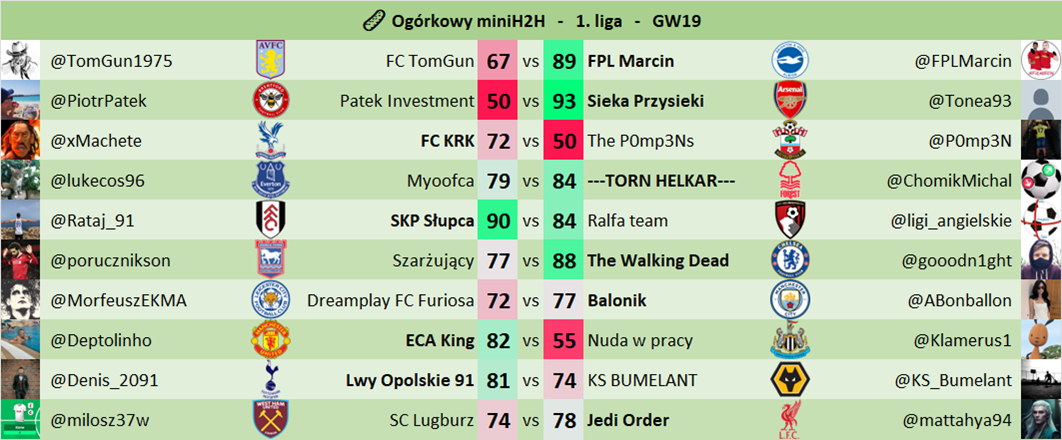Click the Ogórkowy miniH2H header title

point(531,20)
